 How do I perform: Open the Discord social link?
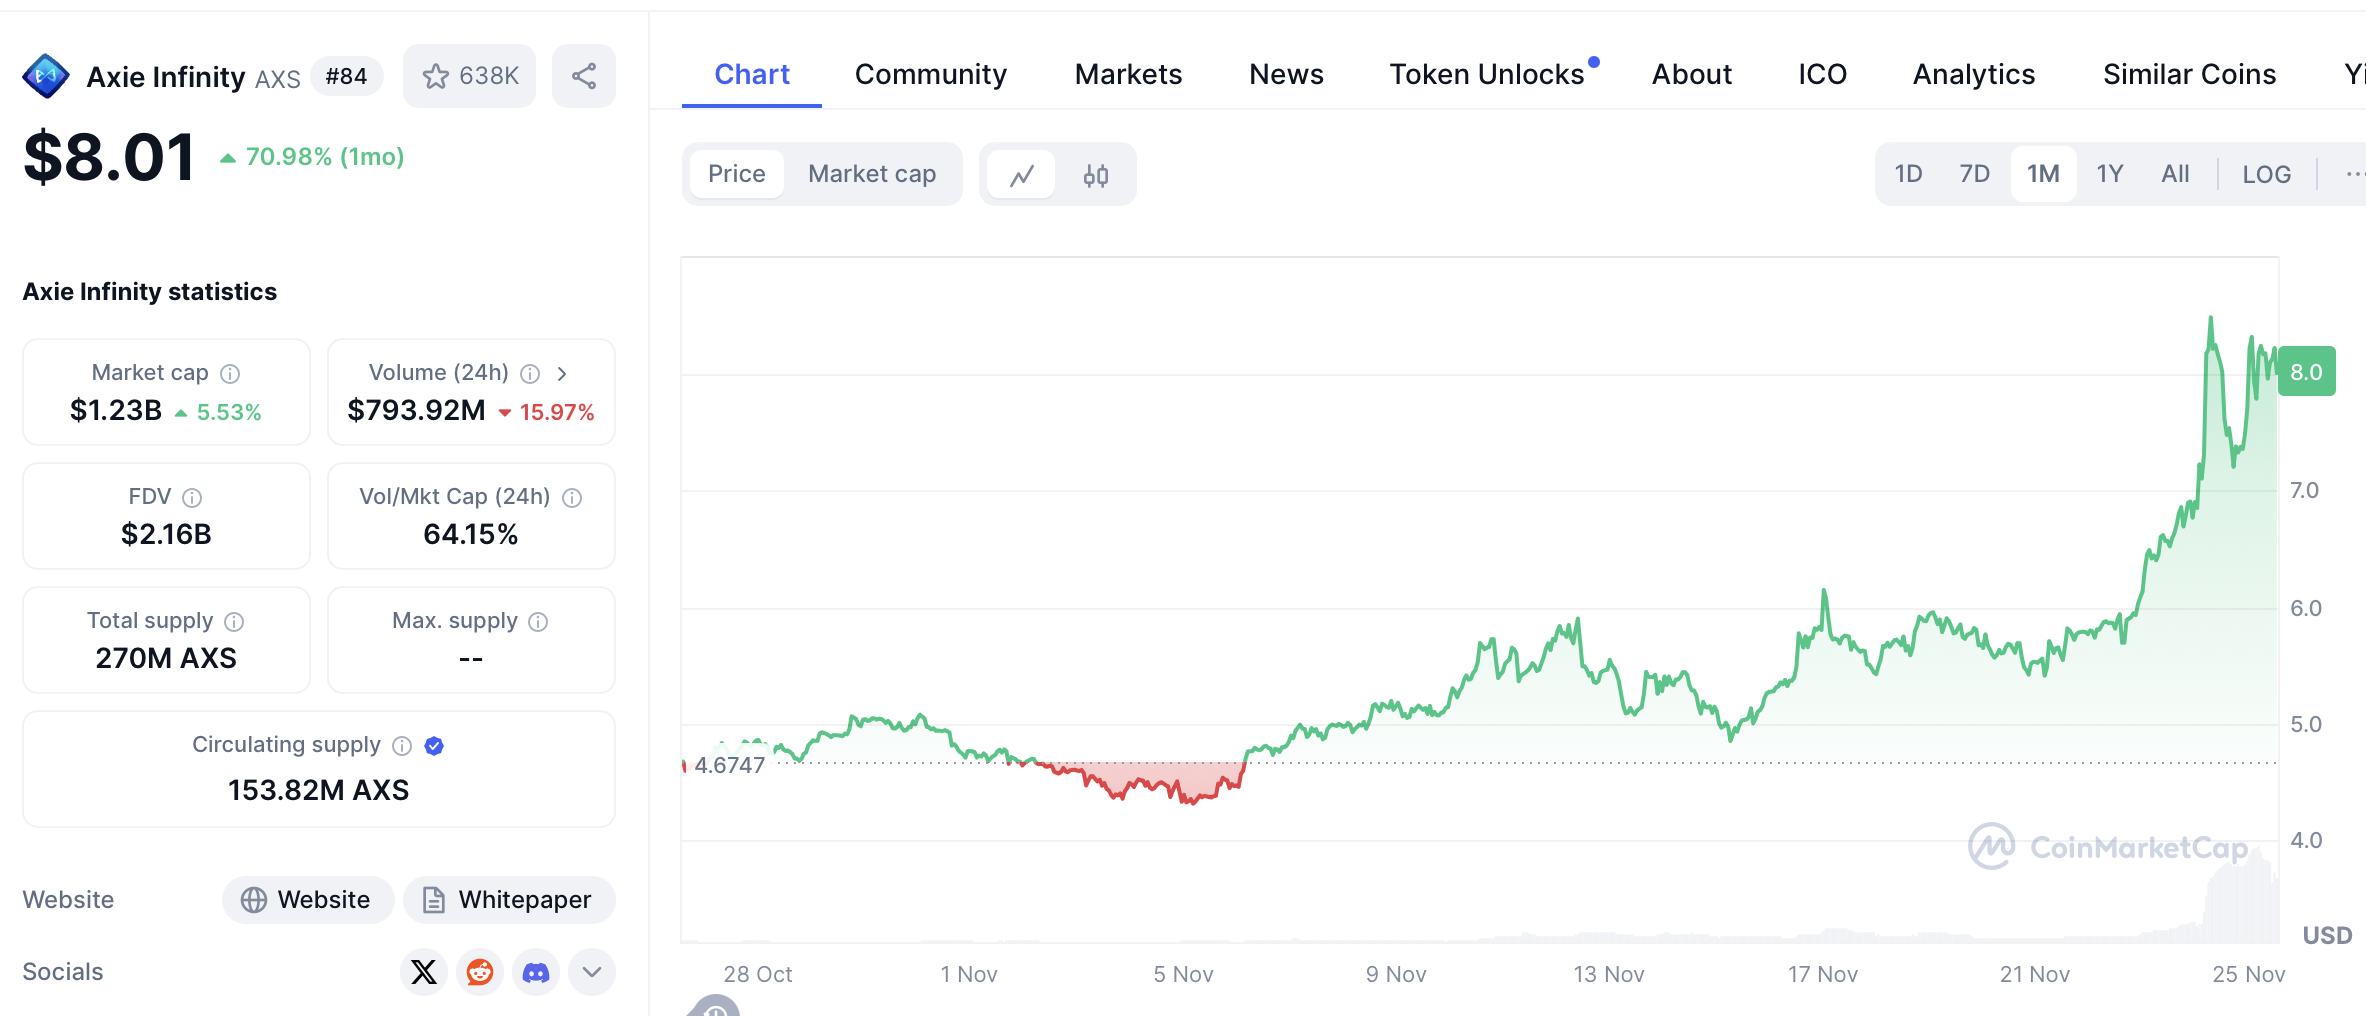pyautogui.click(x=536, y=972)
